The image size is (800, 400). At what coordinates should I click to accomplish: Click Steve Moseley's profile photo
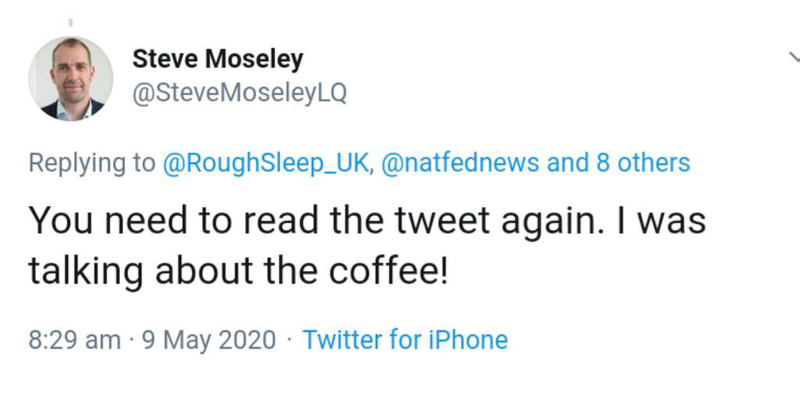coord(71,78)
